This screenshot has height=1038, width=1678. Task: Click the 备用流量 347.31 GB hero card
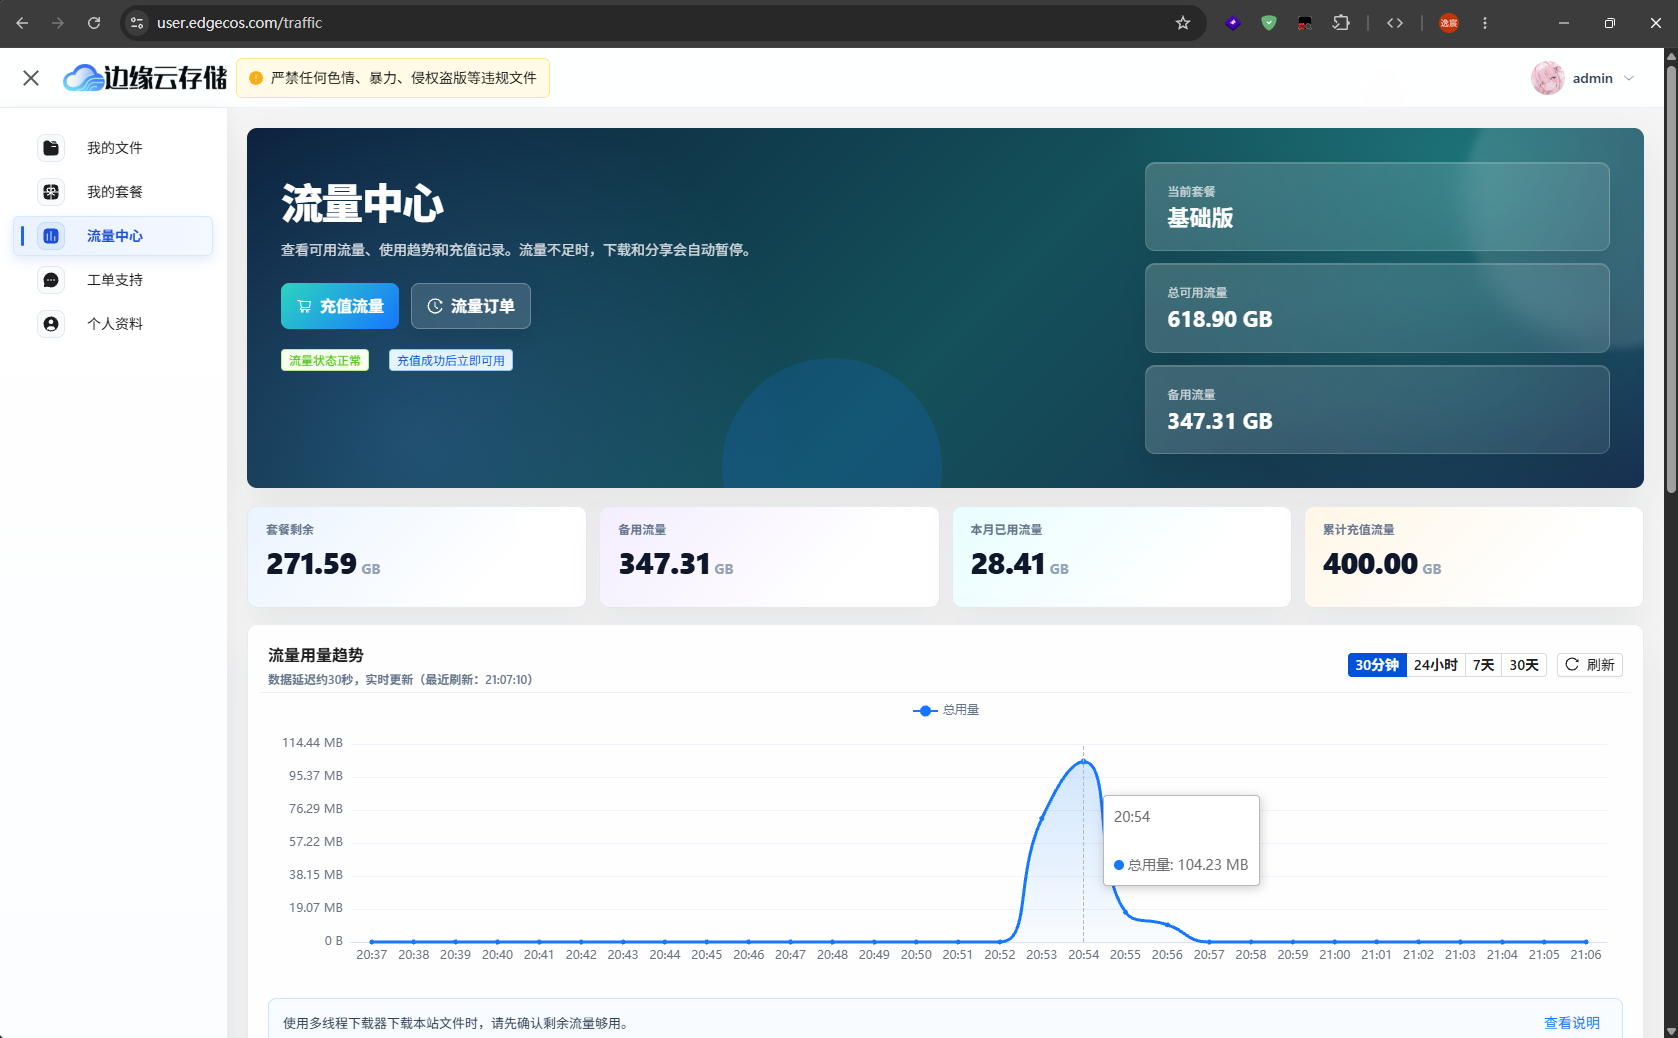pos(1377,410)
